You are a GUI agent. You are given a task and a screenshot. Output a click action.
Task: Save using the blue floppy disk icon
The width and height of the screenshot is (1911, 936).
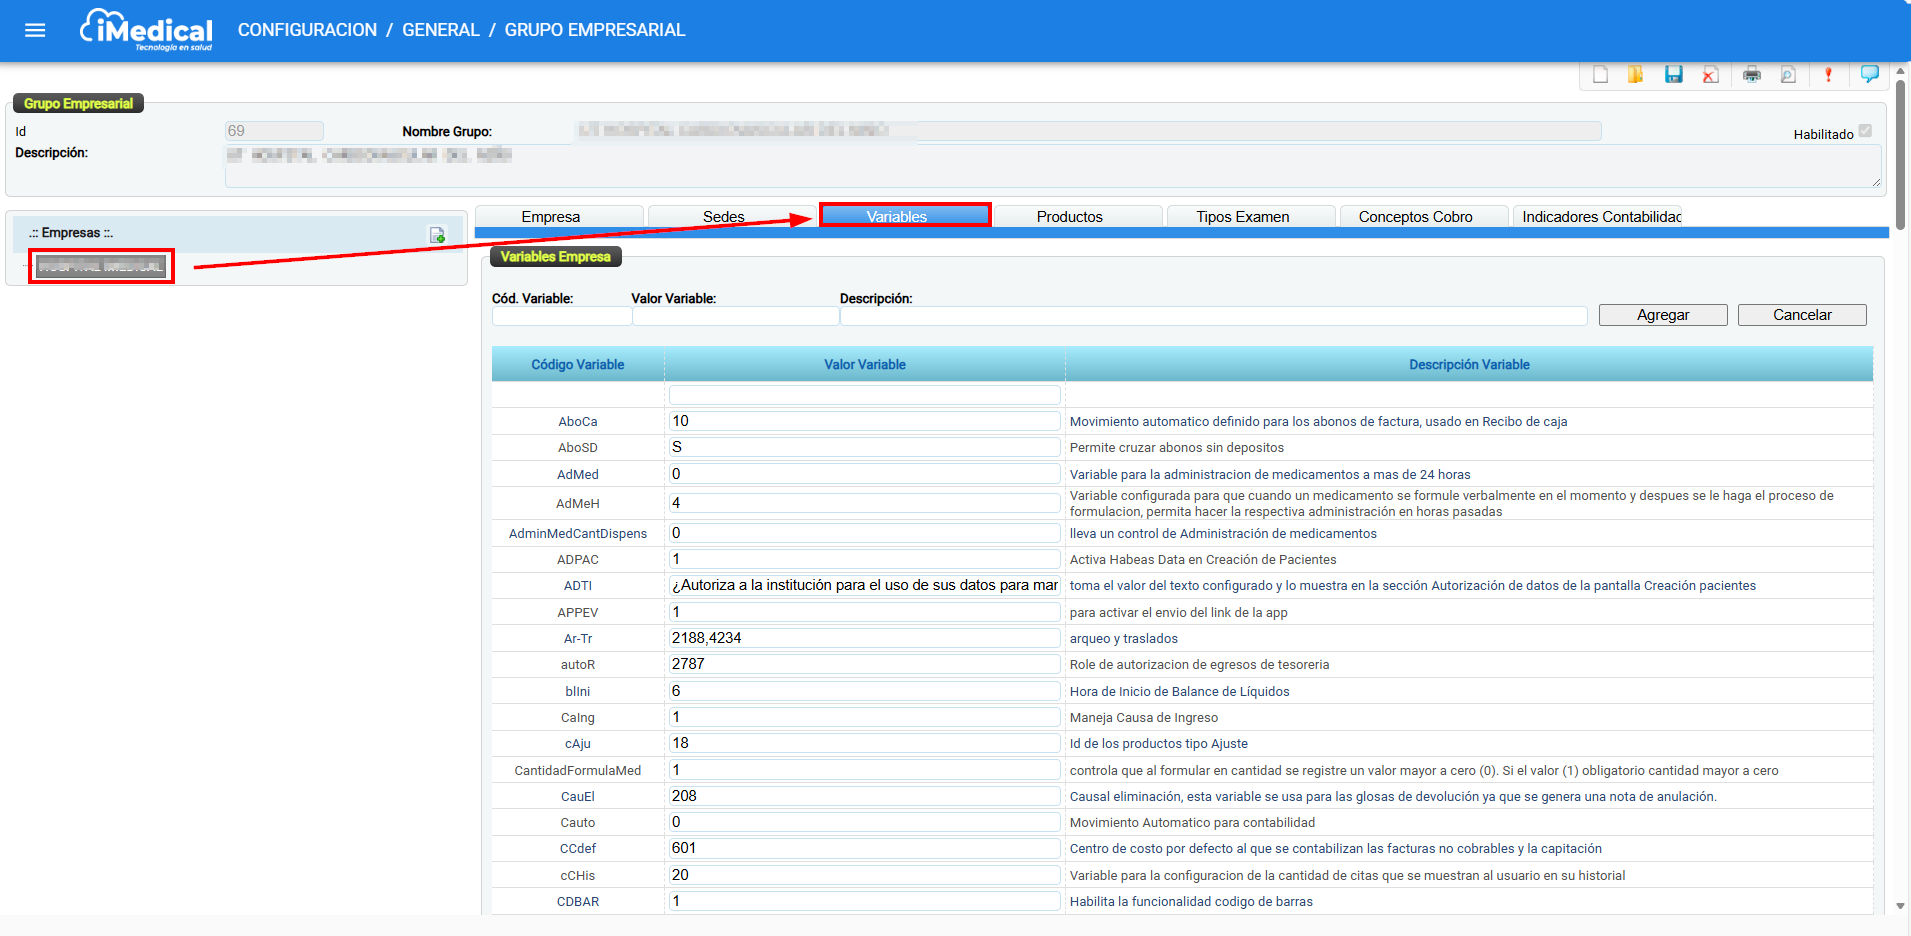pos(1673,75)
